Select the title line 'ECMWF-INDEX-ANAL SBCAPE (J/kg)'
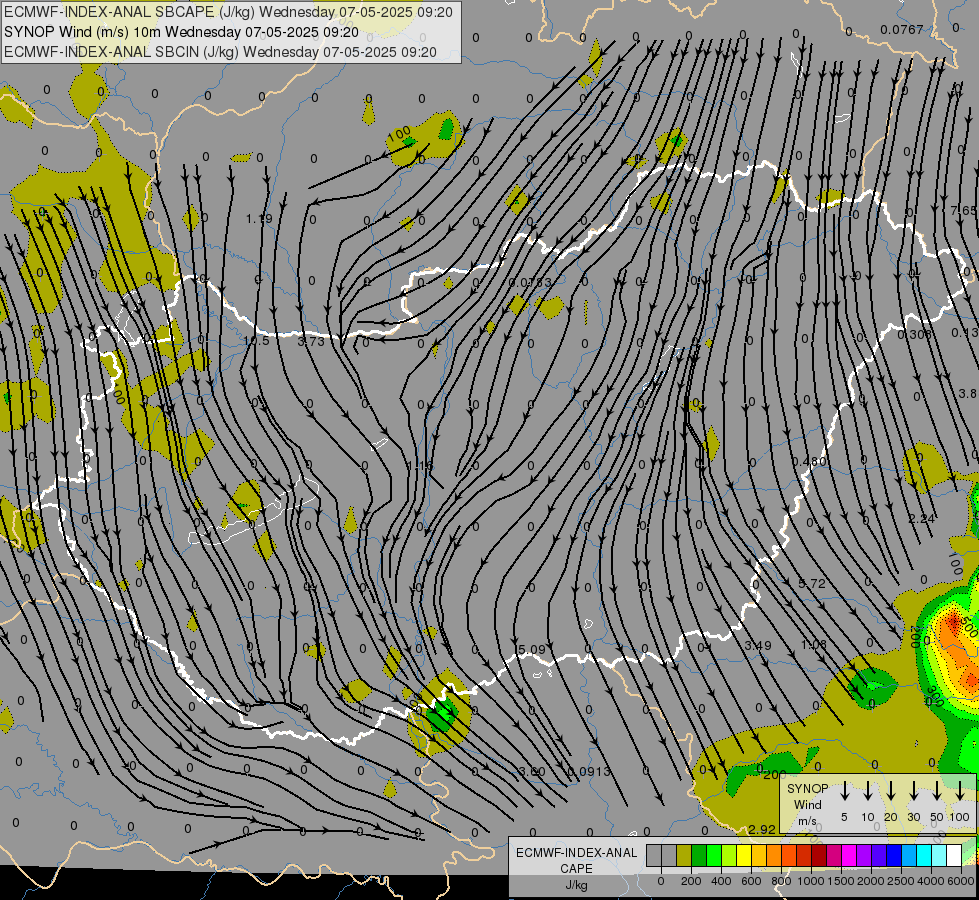979x900 pixels. [229, 12]
